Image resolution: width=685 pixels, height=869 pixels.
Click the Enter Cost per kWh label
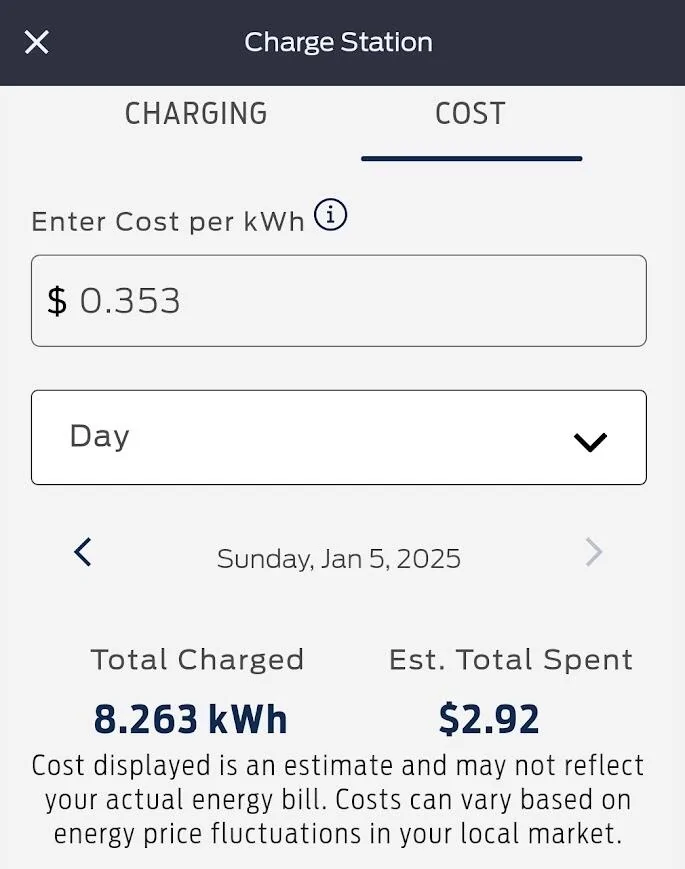click(168, 221)
